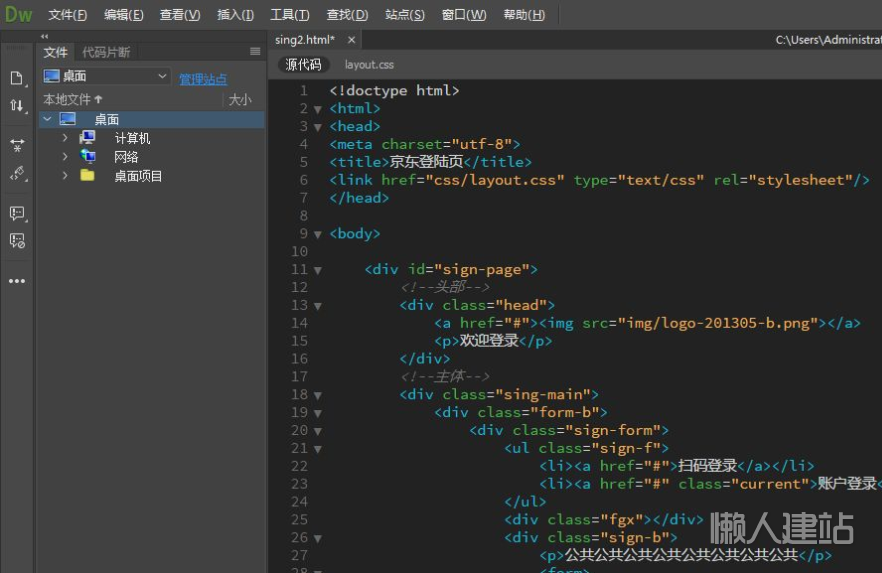Click the remove comment icon
Image resolution: width=882 pixels, height=573 pixels.
[x=17, y=241]
